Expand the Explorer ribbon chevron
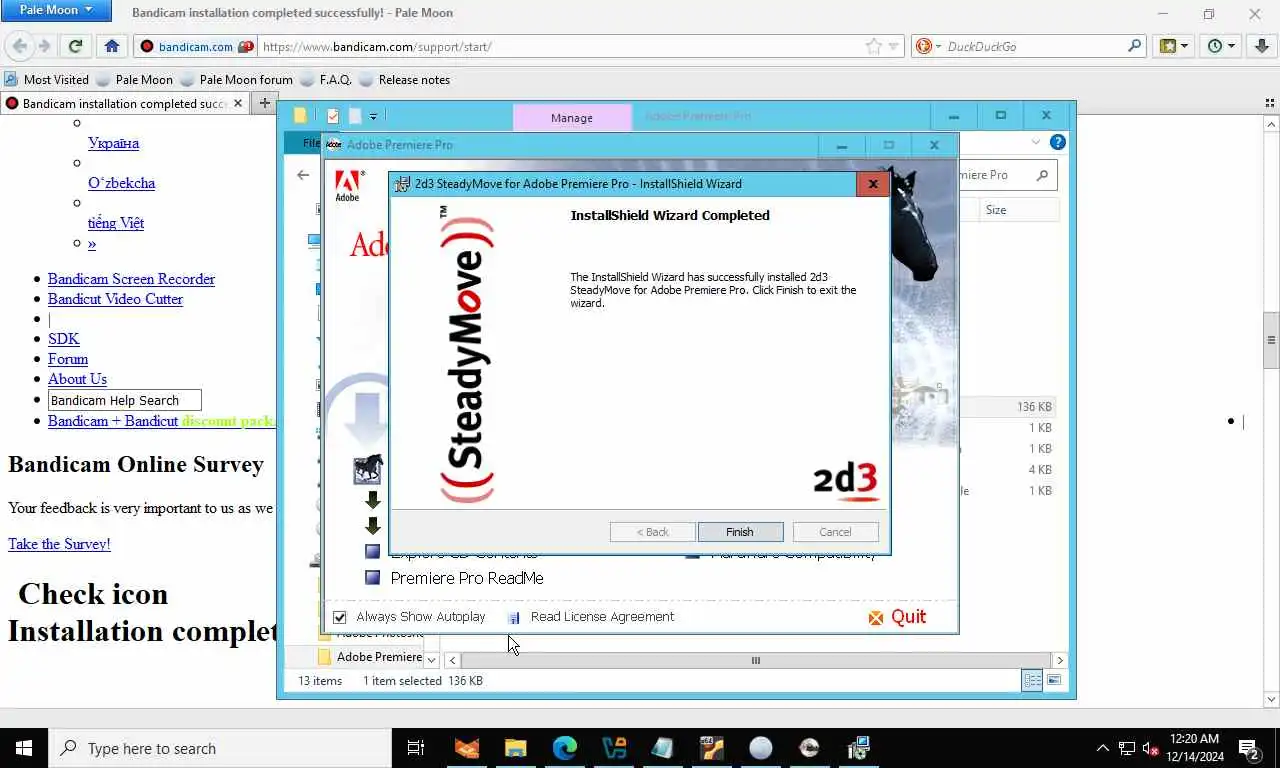This screenshot has height=768, width=1280. (1036, 142)
